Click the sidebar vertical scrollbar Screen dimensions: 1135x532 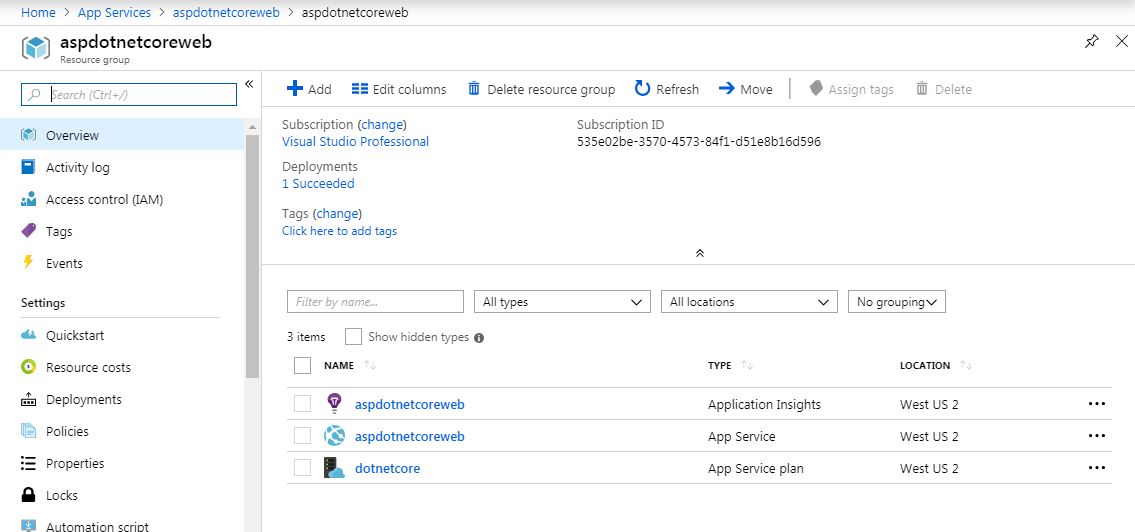pos(252,256)
